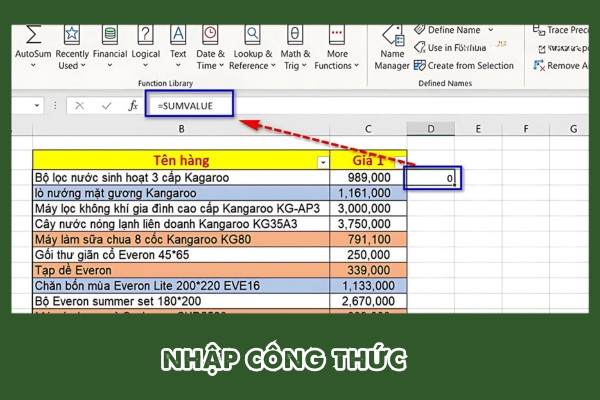Image resolution: width=600 pixels, height=400 pixels.
Task: Select cell Chăn bốn mùa Everon Lite
Action: click(181, 286)
